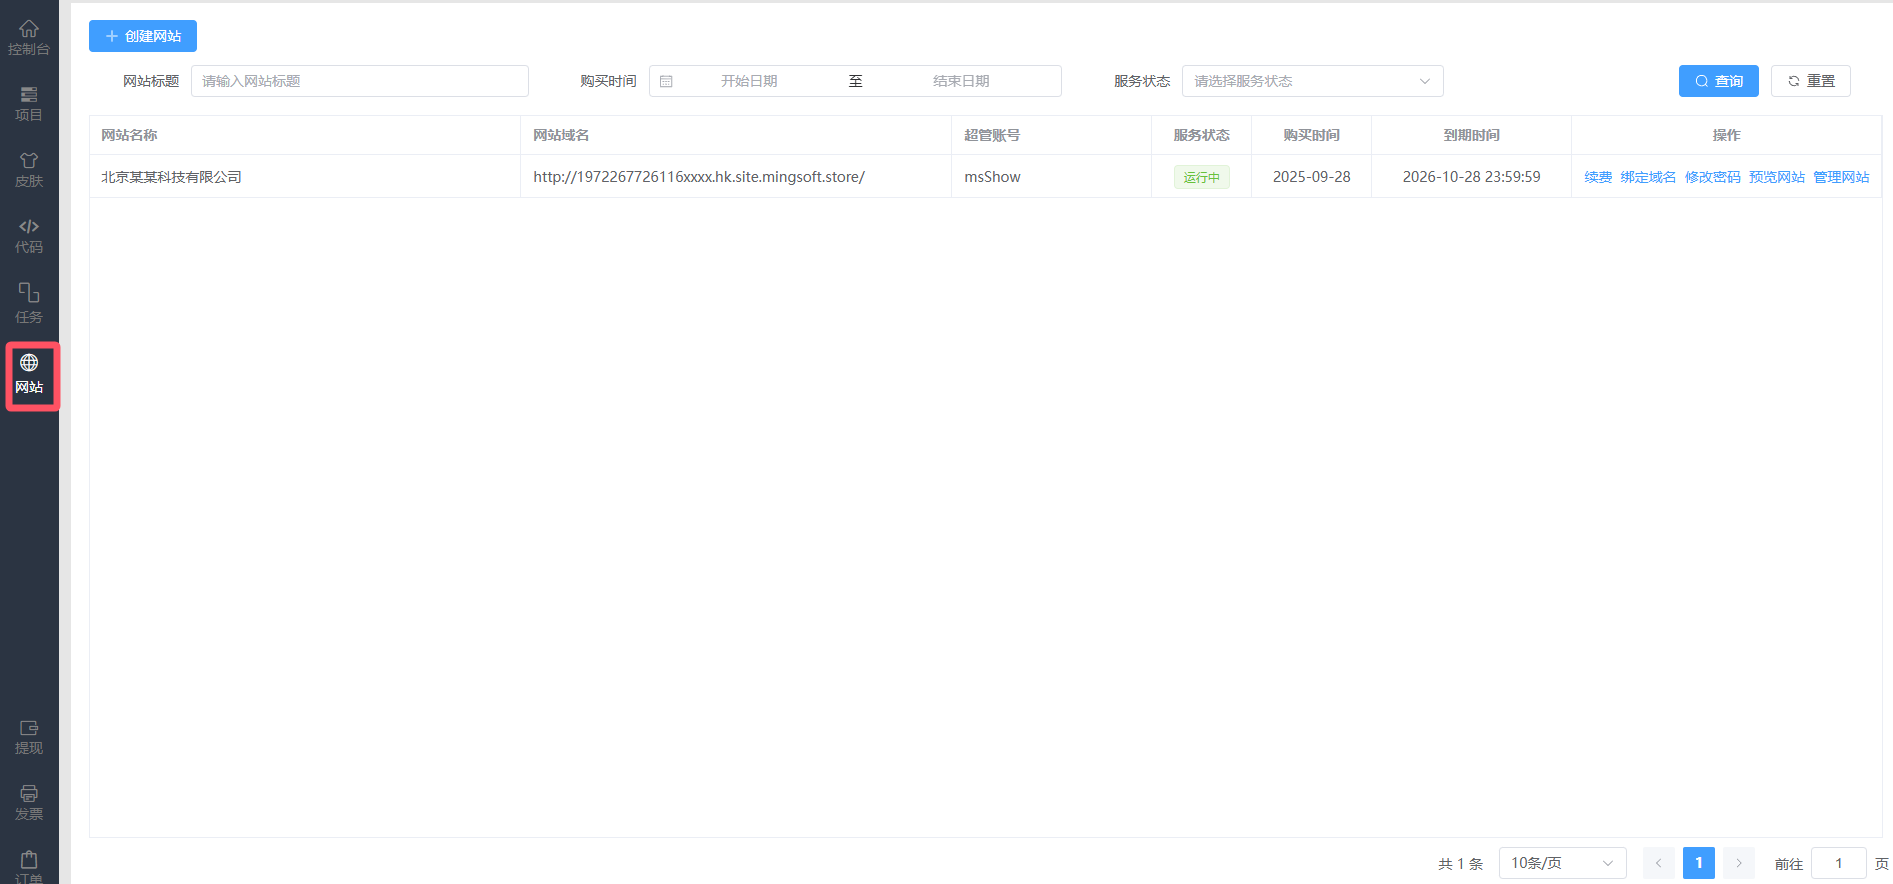The image size is (1893, 884).
Task: Open the 开始日期 date picker
Action: click(748, 81)
